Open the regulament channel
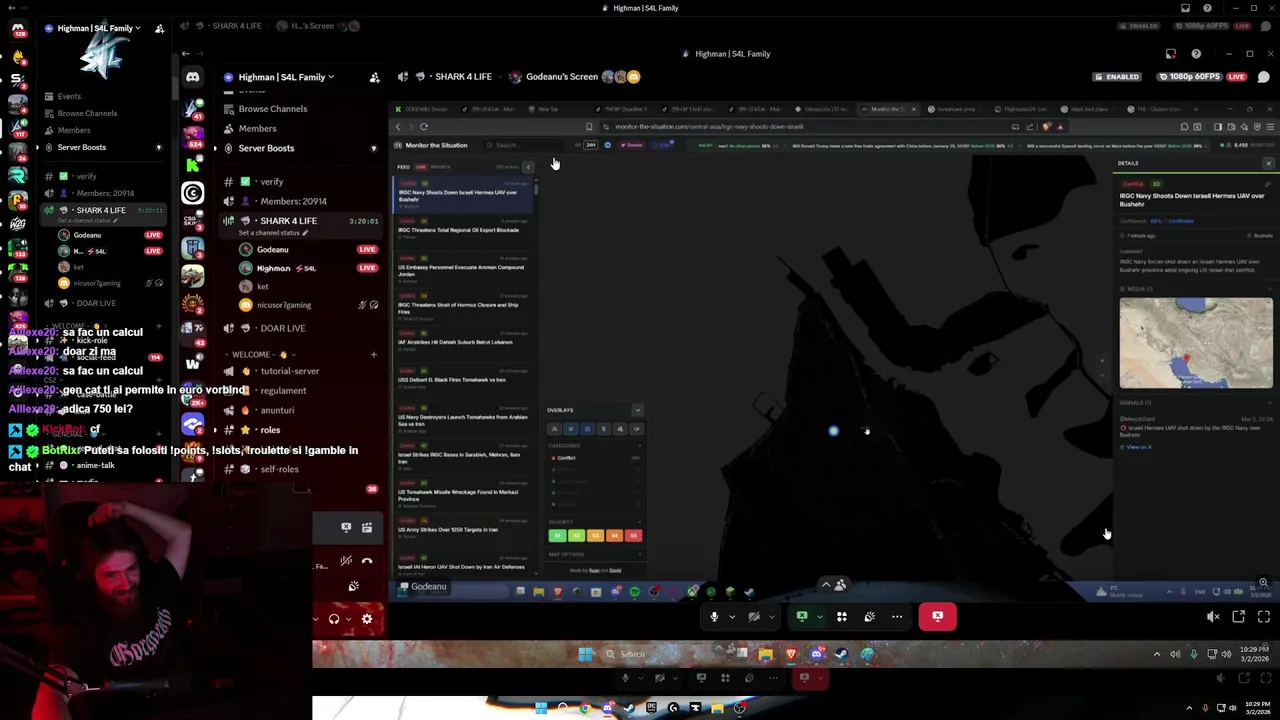Screen dimensions: 1280x720 click(283, 391)
